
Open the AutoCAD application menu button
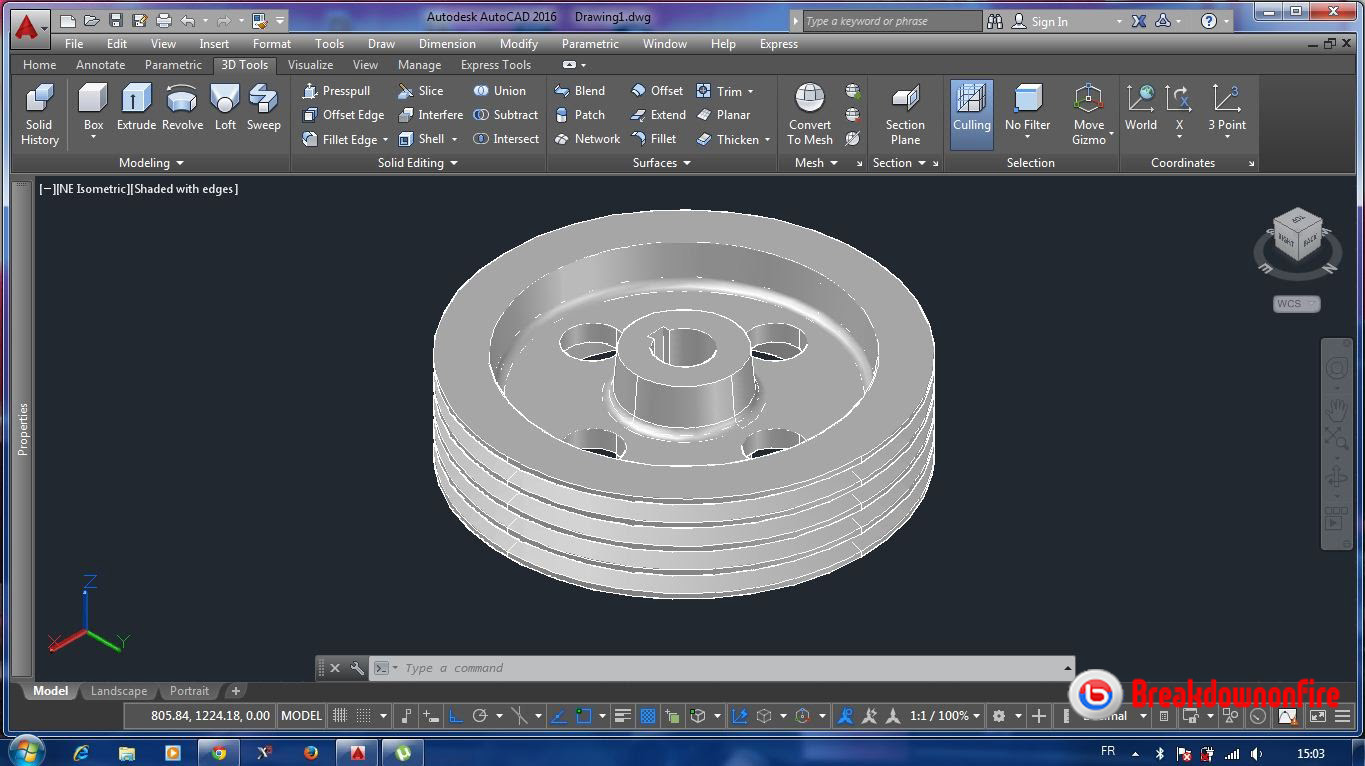28,28
